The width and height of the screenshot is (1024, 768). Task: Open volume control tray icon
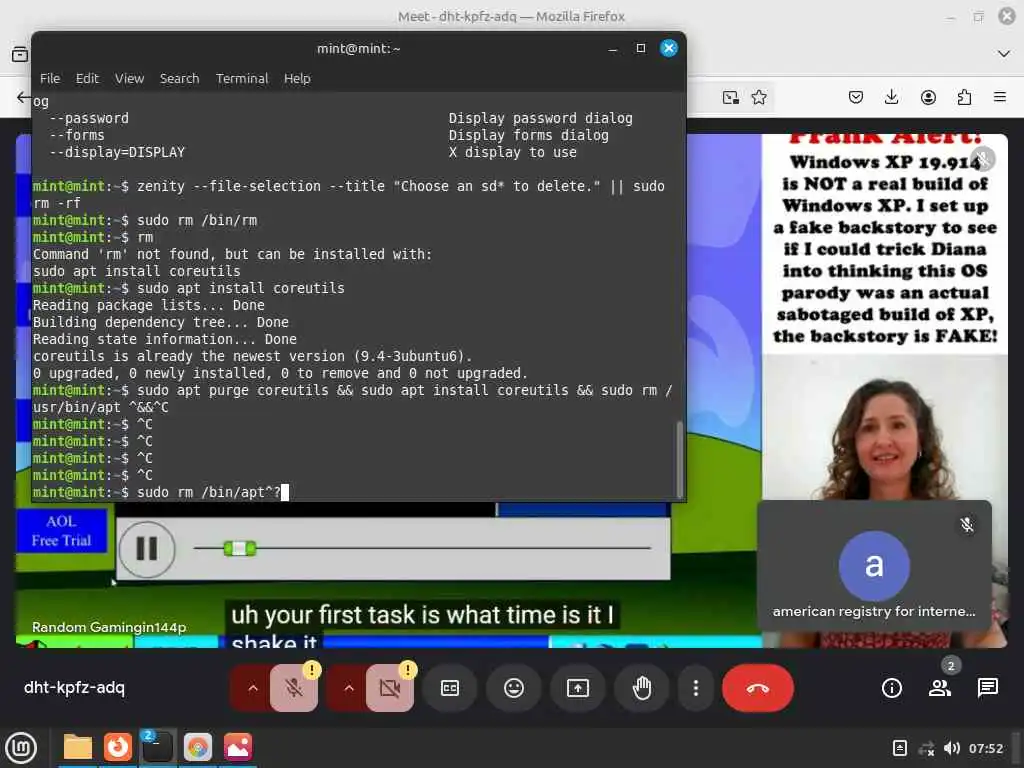[x=952, y=748]
